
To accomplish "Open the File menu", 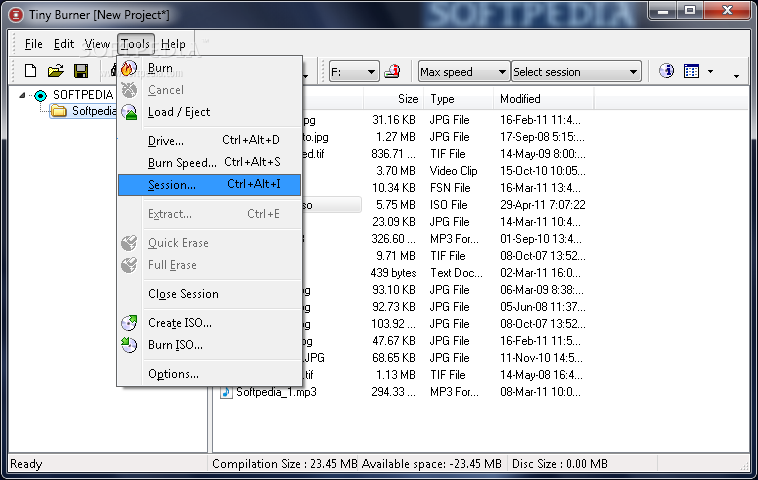I will click(33, 44).
